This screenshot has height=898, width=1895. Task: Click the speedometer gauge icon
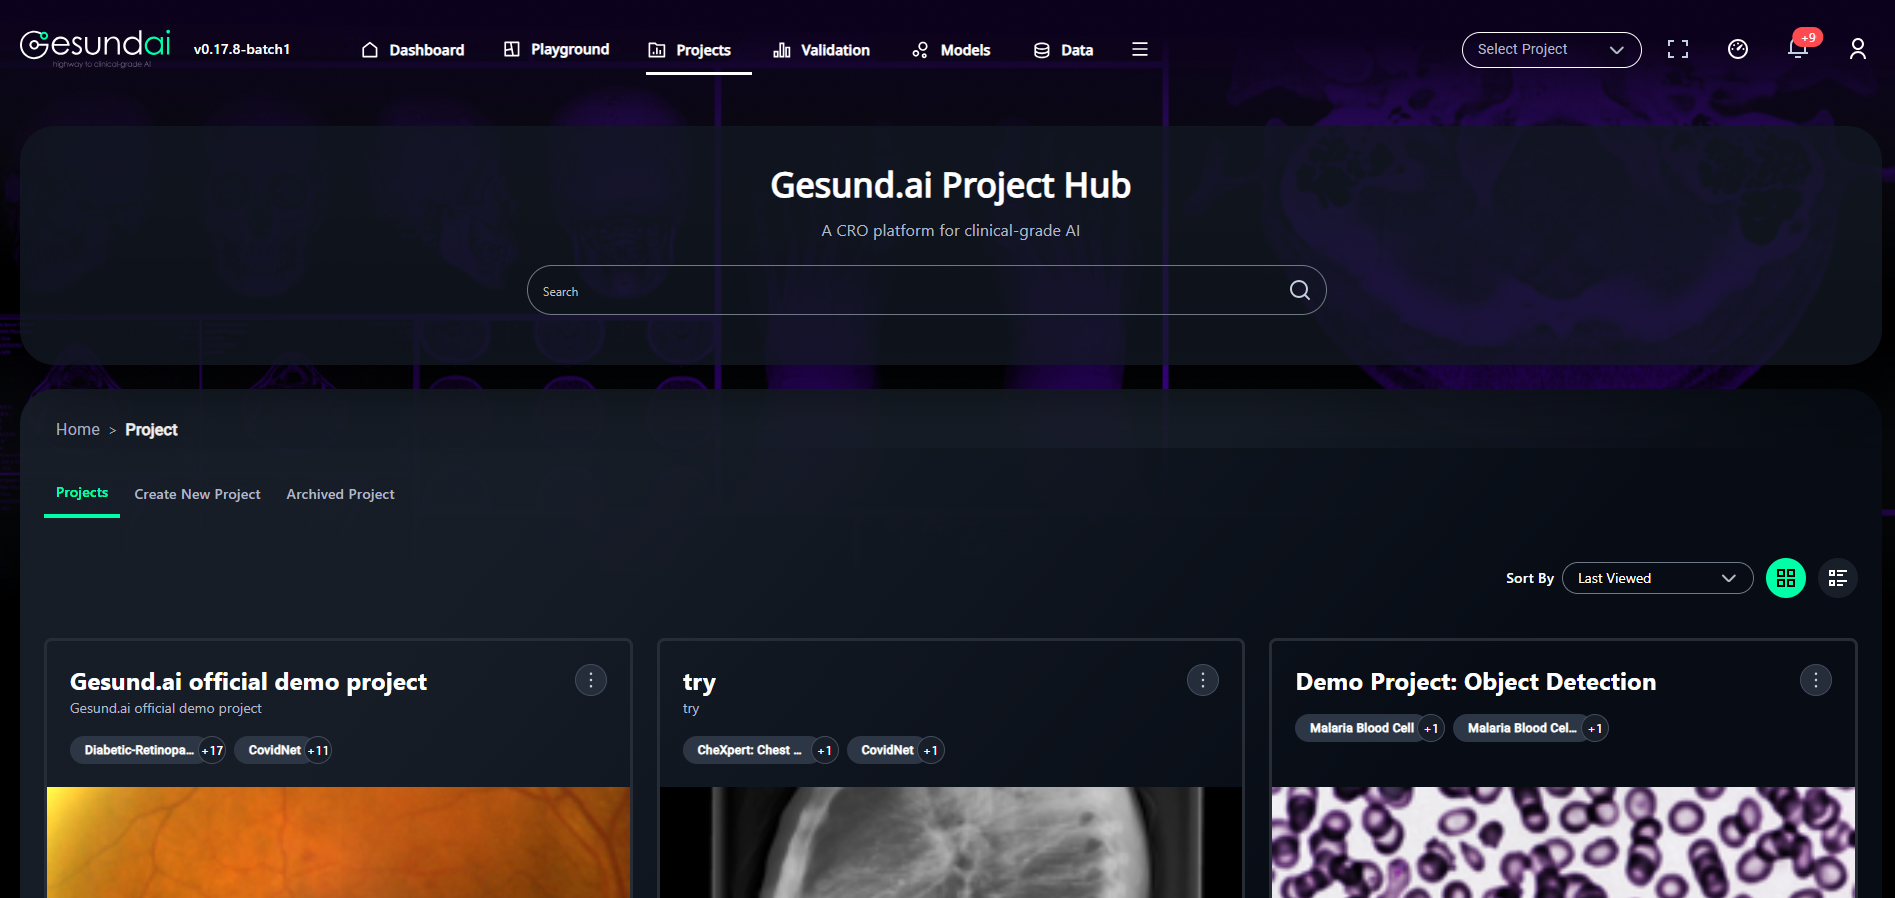pyautogui.click(x=1738, y=49)
